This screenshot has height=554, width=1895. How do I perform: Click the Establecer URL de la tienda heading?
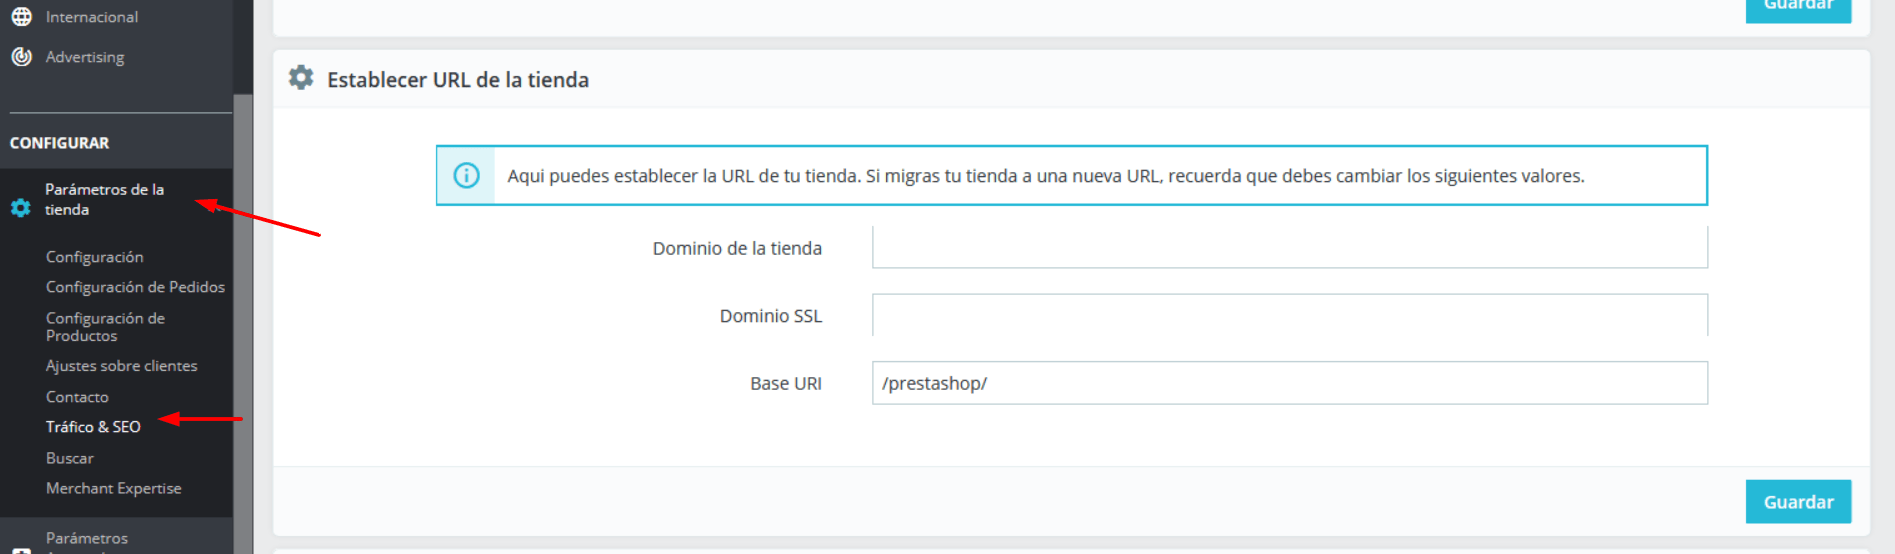[x=458, y=80]
